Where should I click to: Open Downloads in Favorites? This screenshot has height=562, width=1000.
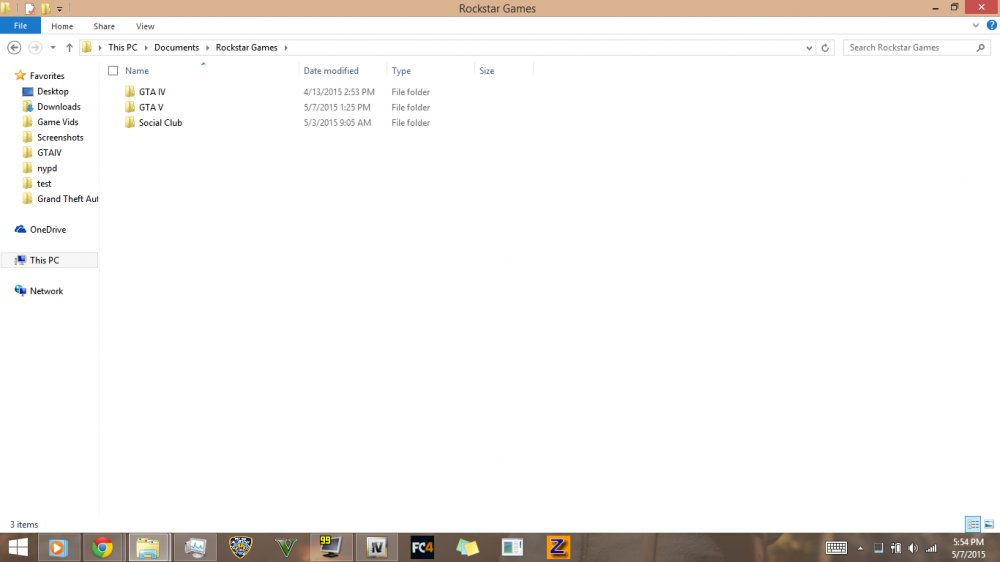59,107
